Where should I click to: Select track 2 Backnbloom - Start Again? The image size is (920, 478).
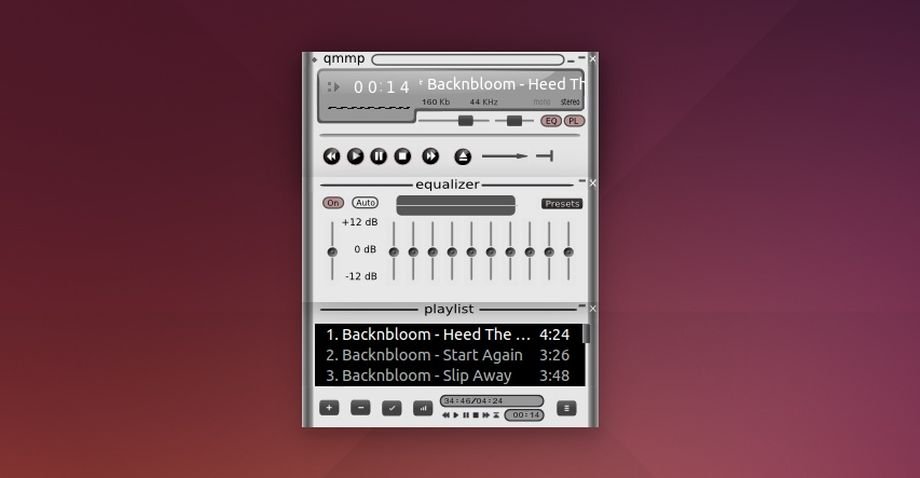(x=432, y=355)
